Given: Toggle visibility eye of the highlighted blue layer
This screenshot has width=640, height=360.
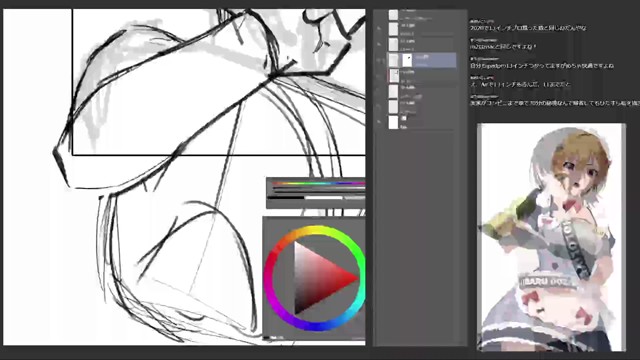Looking at the screenshot, I should pos(379,60).
